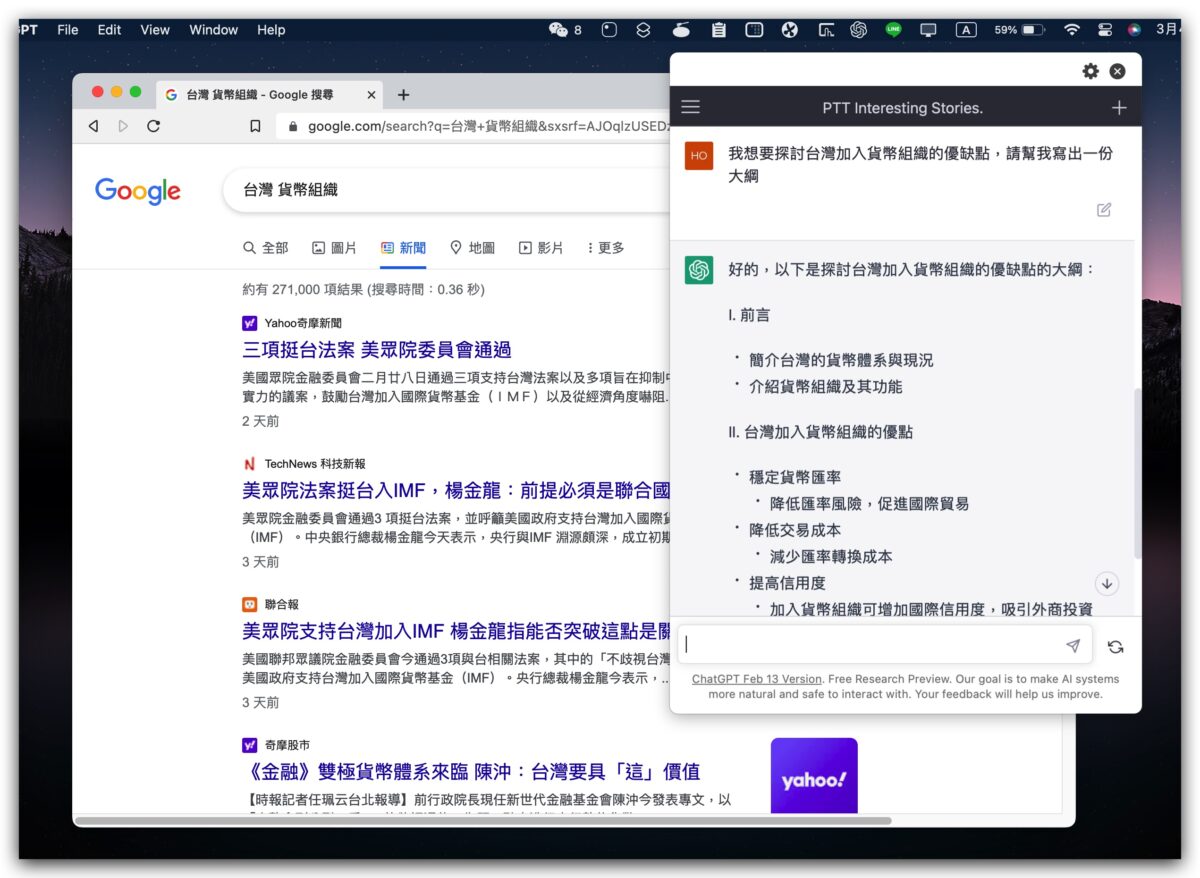Open Siri from the menu bar
Image resolution: width=1200 pixels, height=878 pixels.
(x=1134, y=30)
